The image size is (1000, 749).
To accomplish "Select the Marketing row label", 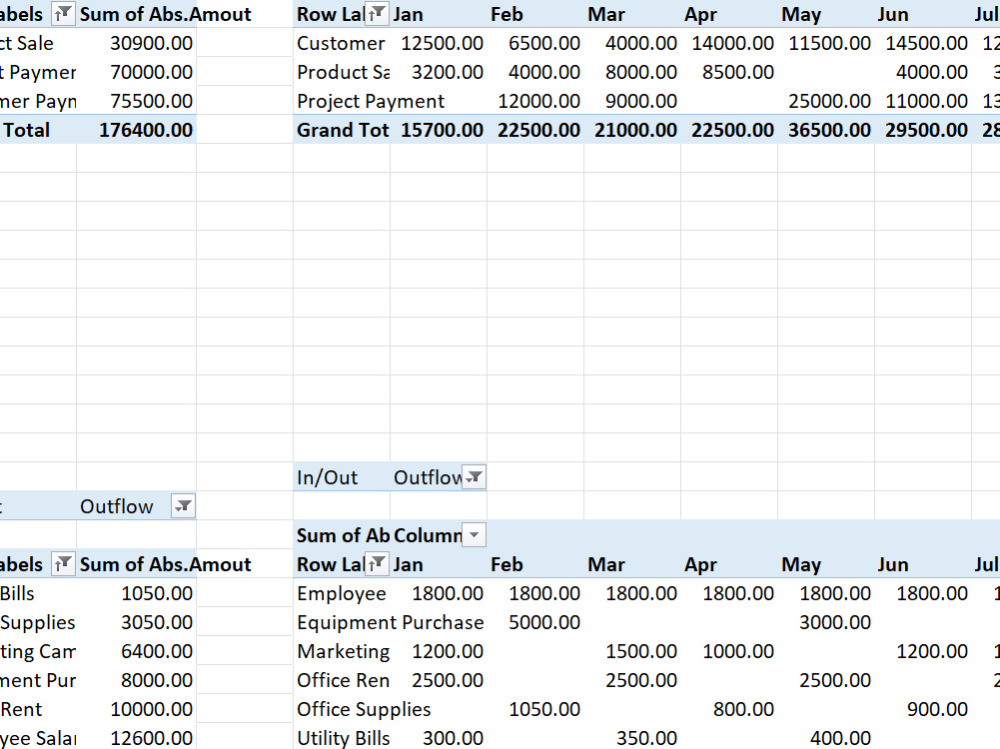I will (342, 651).
